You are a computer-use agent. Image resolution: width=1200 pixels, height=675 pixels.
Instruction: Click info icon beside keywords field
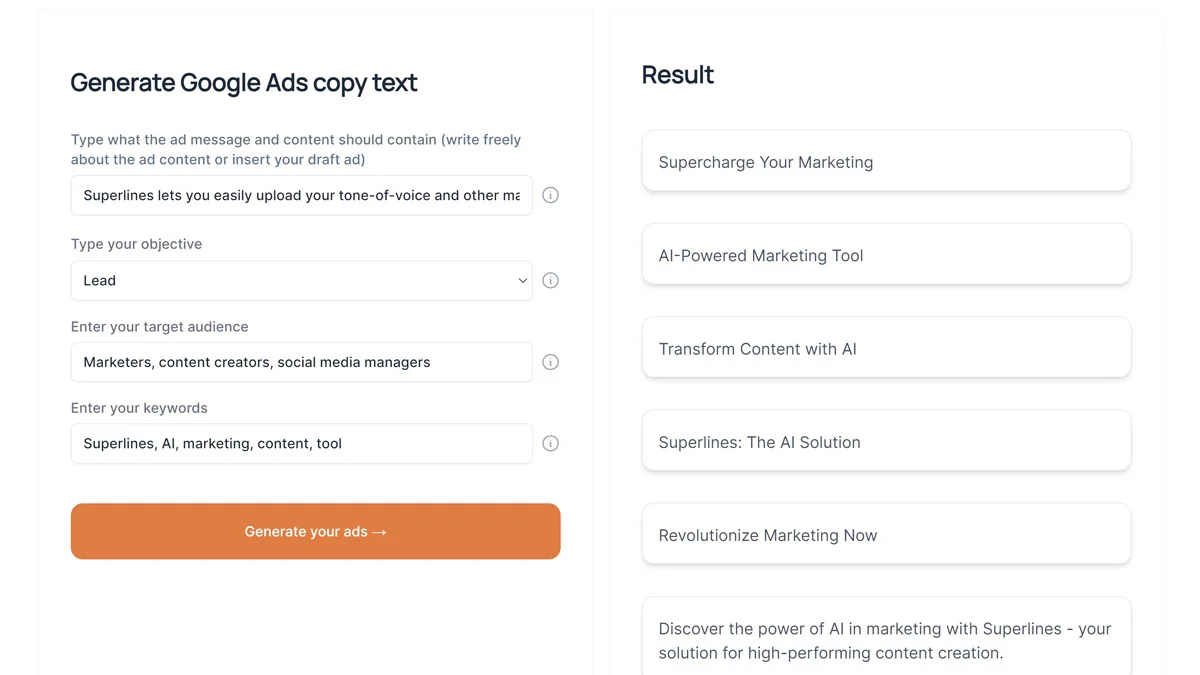tap(550, 443)
